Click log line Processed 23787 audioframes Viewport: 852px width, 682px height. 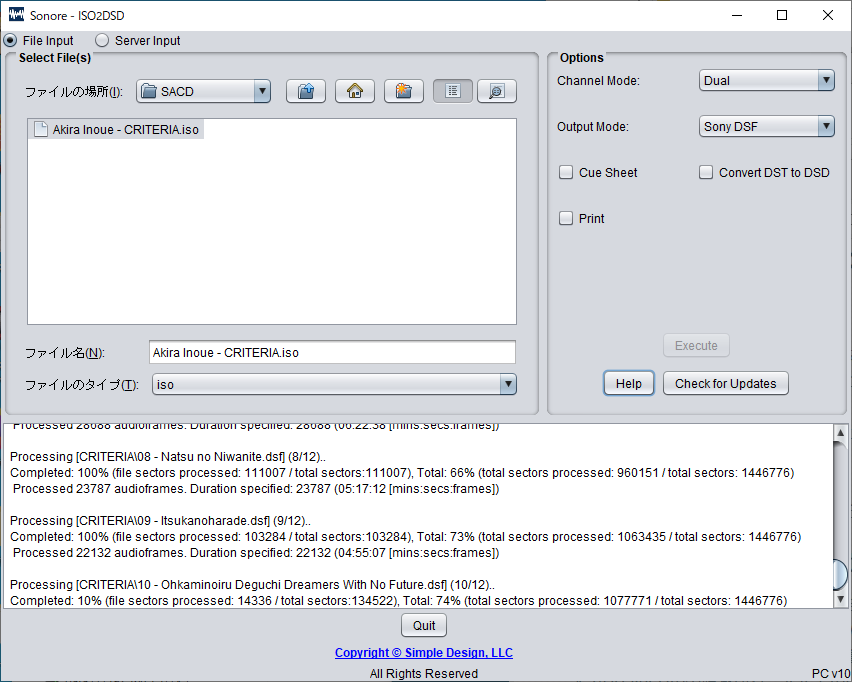(x=256, y=489)
